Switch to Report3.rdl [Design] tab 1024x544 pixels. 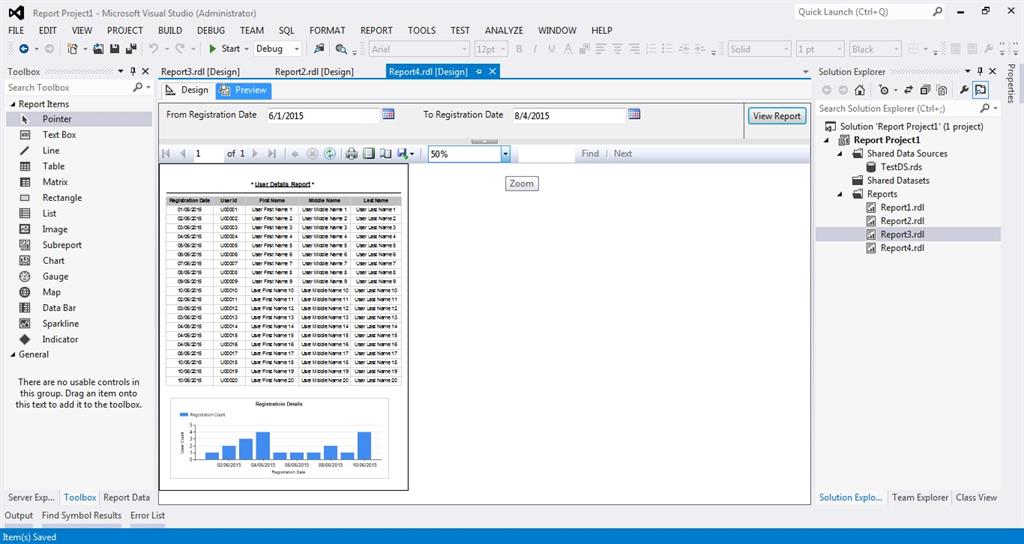[x=200, y=72]
